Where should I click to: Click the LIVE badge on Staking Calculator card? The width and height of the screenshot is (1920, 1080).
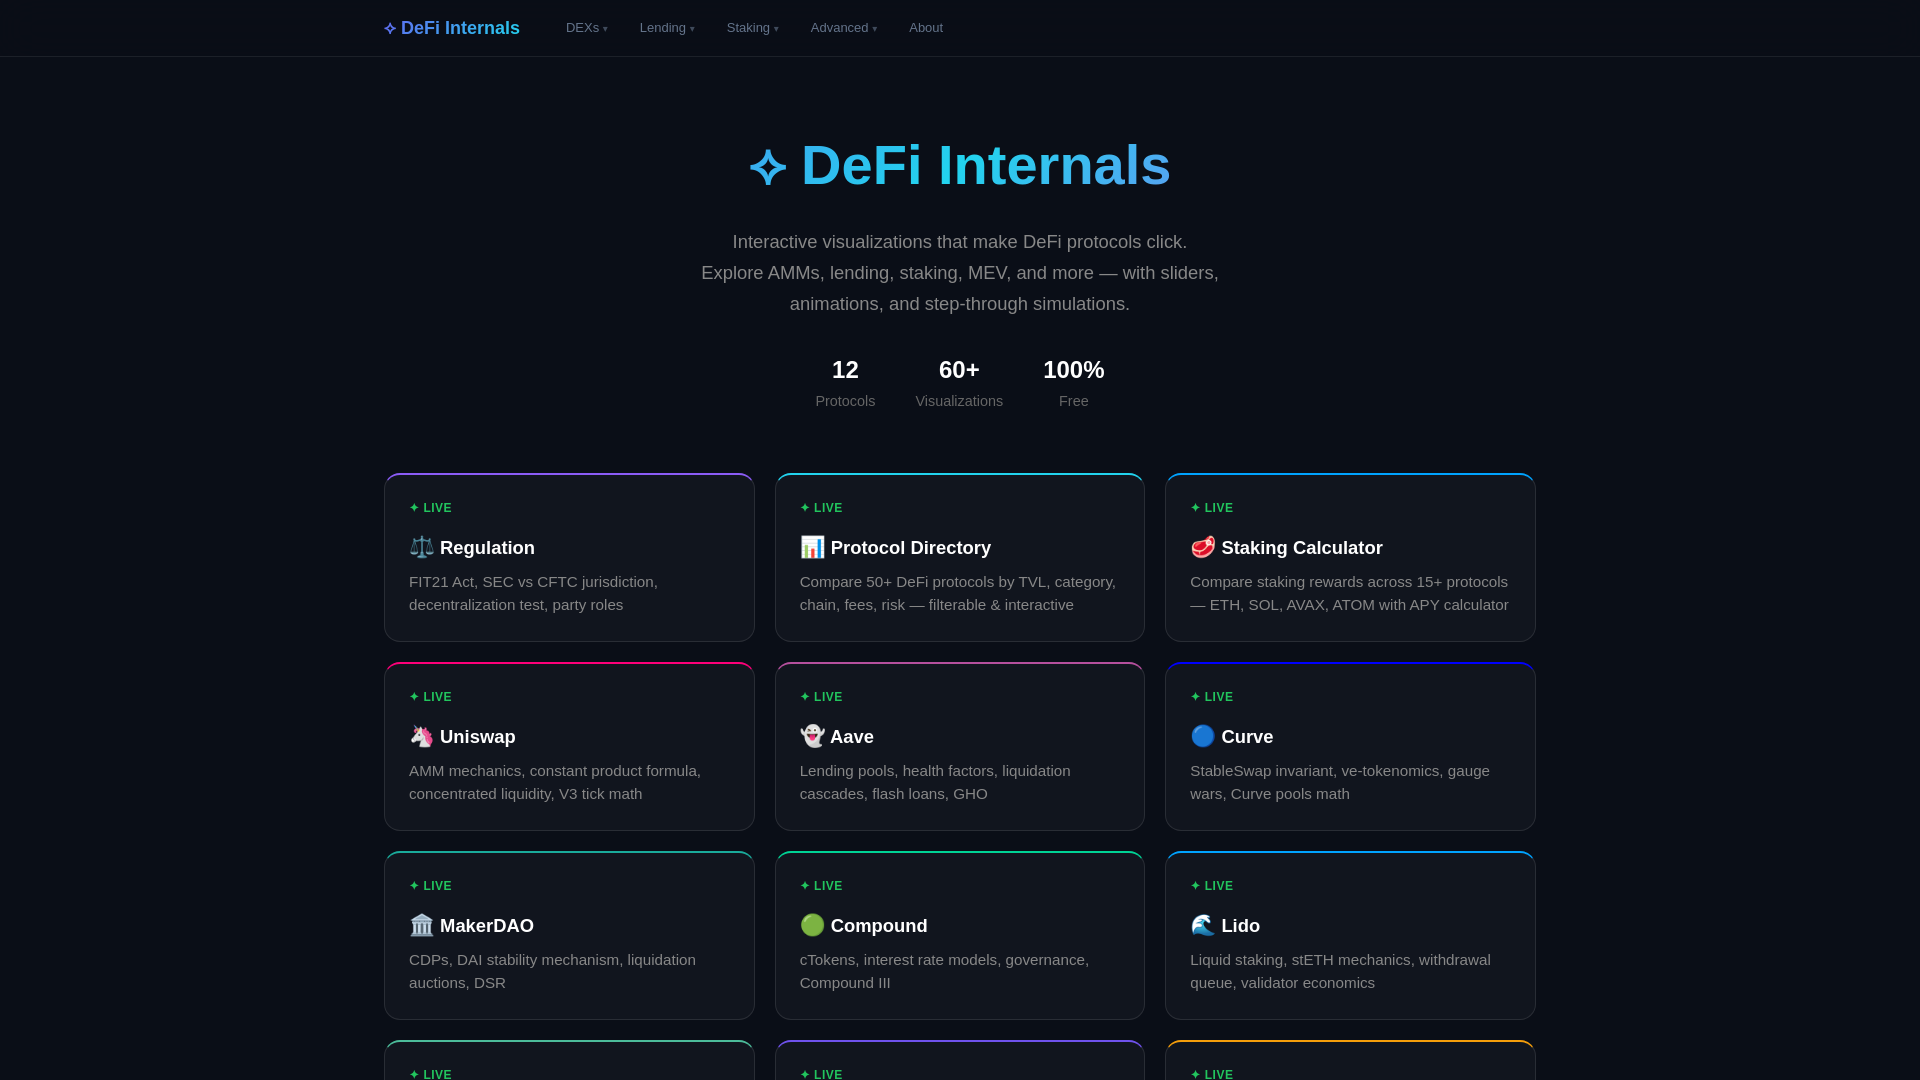(1212, 508)
